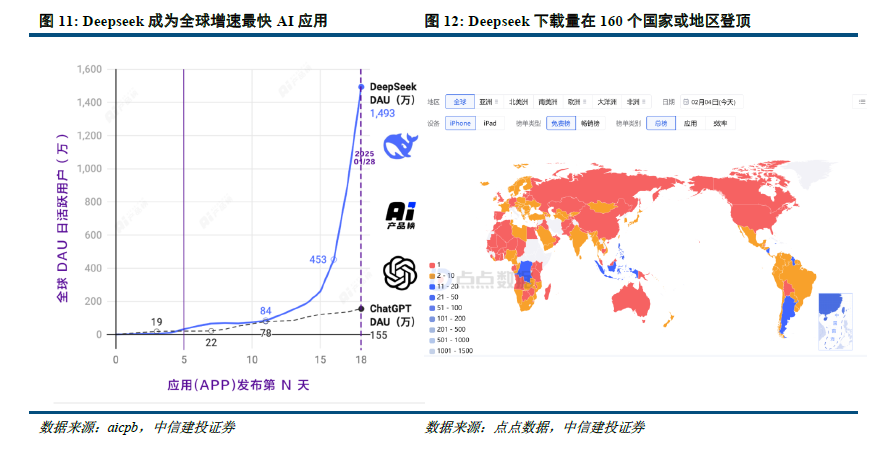Click the DeepSeek 1,493 endpoint dot

click(361, 87)
